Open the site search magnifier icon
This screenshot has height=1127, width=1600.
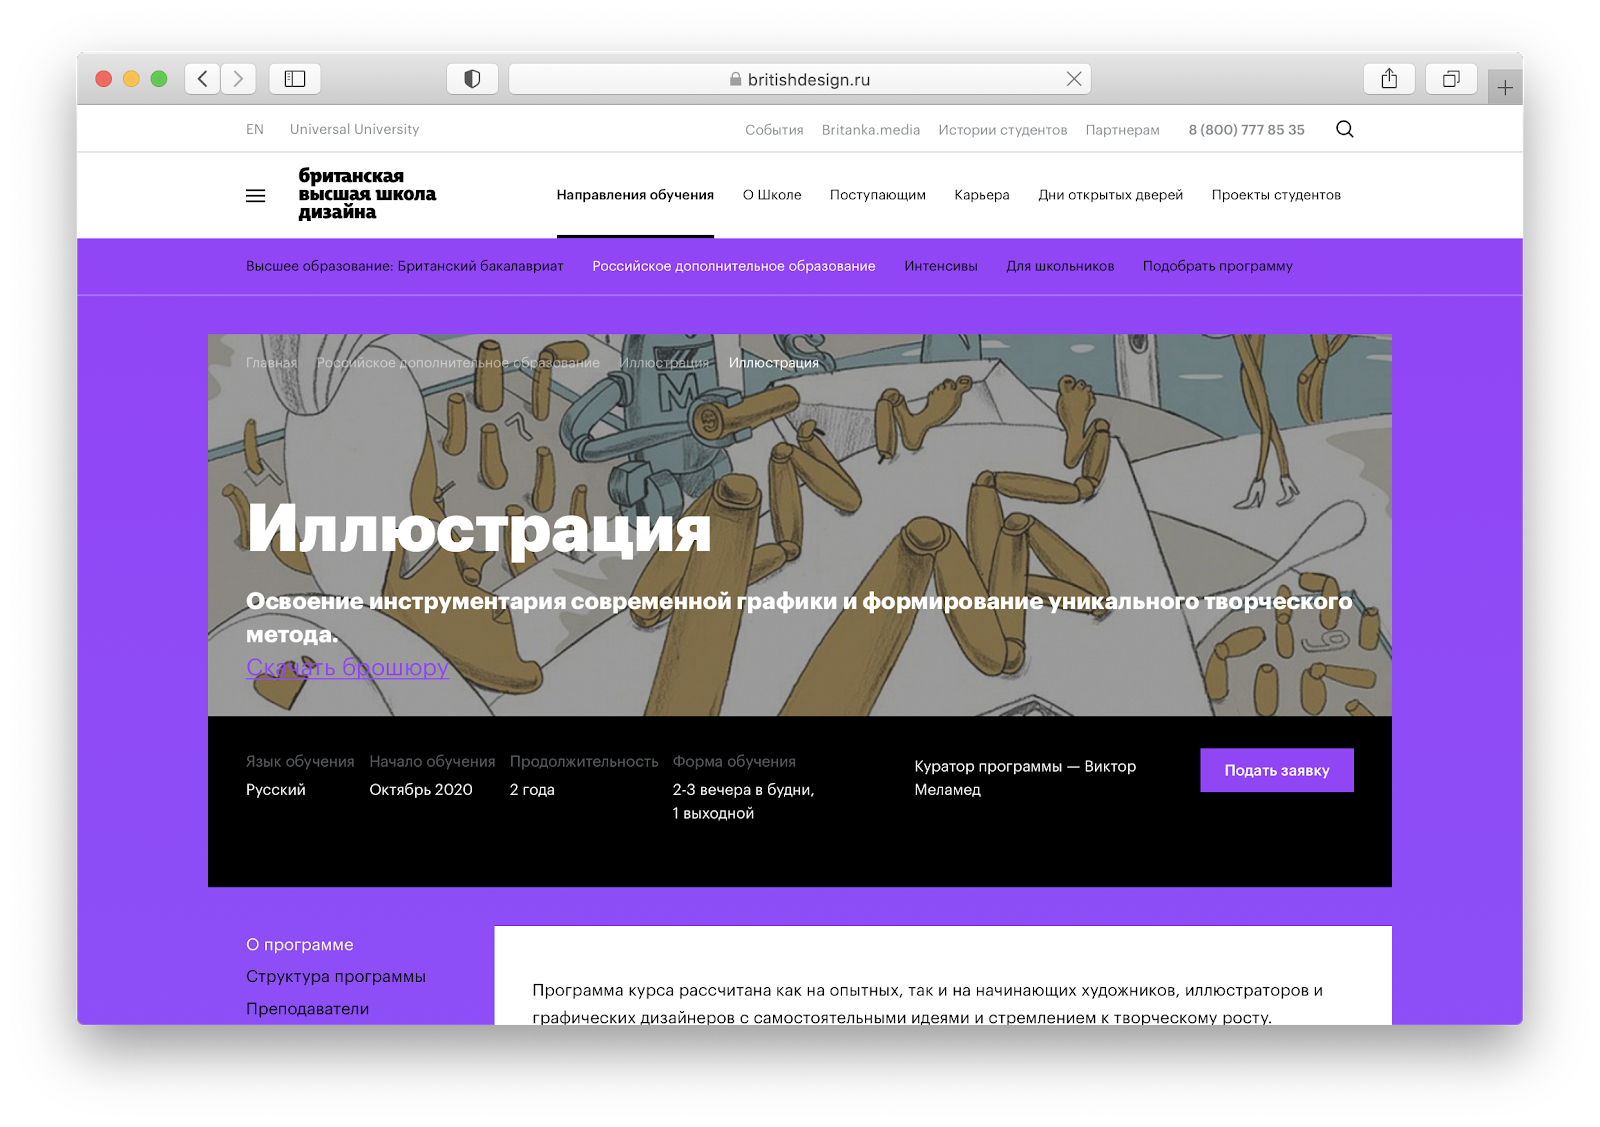tap(1345, 129)
